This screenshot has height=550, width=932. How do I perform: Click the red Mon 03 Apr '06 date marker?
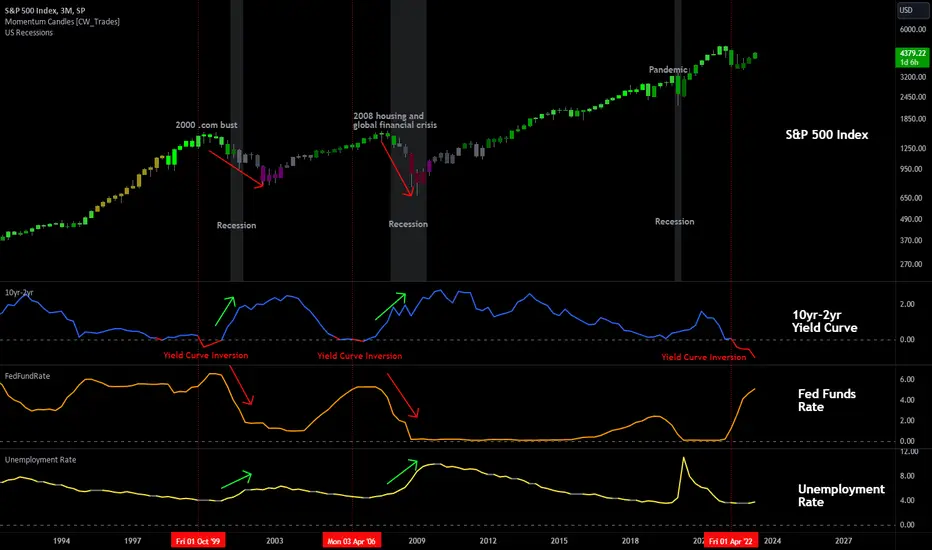click(x=352, y=540)
